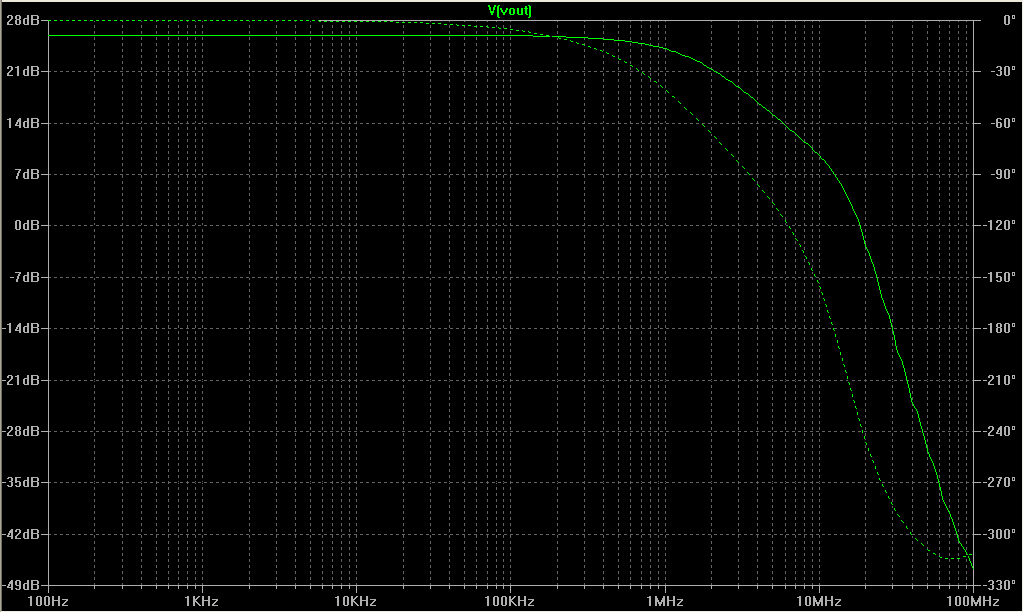This screenshot has width=1024, height=613.
Task: Click the -30° phase axis label
Action: [x=1003, y=71]
